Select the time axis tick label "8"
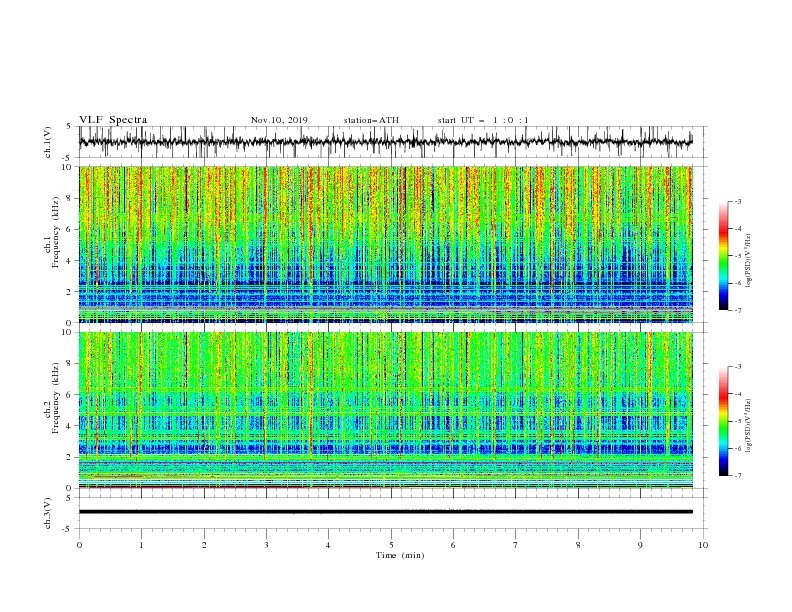 (578, 545)
